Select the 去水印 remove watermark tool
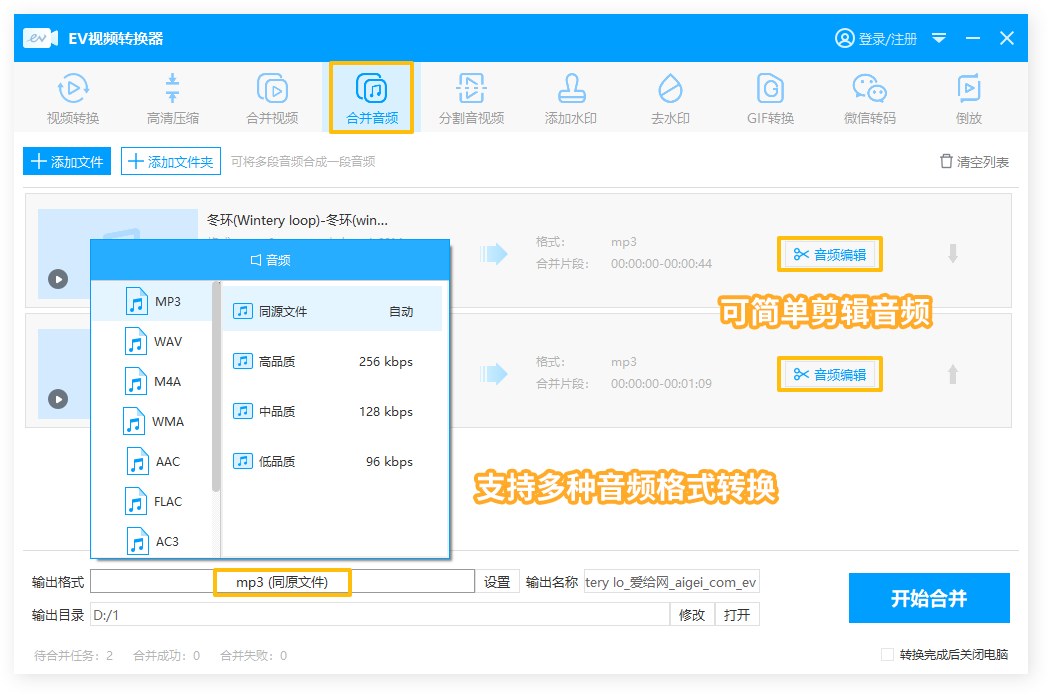 tap(670, 99)
